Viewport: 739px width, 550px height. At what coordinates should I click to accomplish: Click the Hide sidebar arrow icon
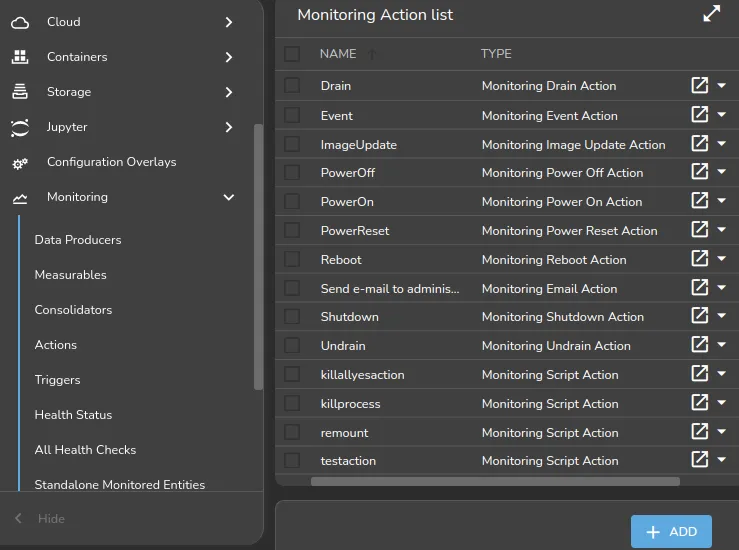click(18, 518)
